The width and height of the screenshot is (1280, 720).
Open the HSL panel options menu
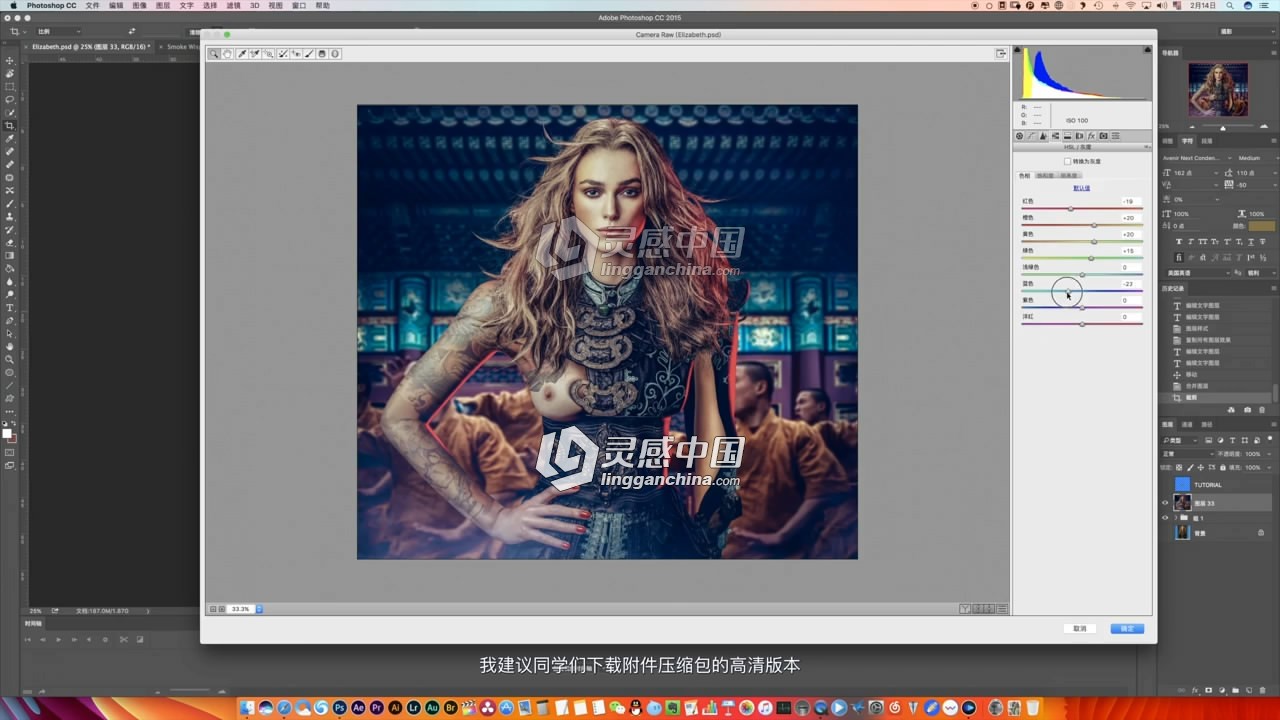(x=1147, y=147)
